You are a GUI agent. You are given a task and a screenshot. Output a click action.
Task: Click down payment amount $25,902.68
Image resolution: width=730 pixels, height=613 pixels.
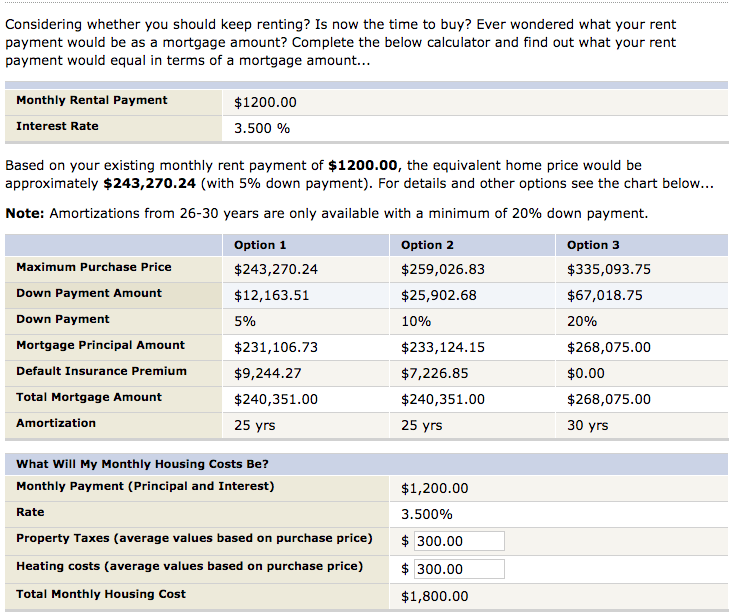439,296
